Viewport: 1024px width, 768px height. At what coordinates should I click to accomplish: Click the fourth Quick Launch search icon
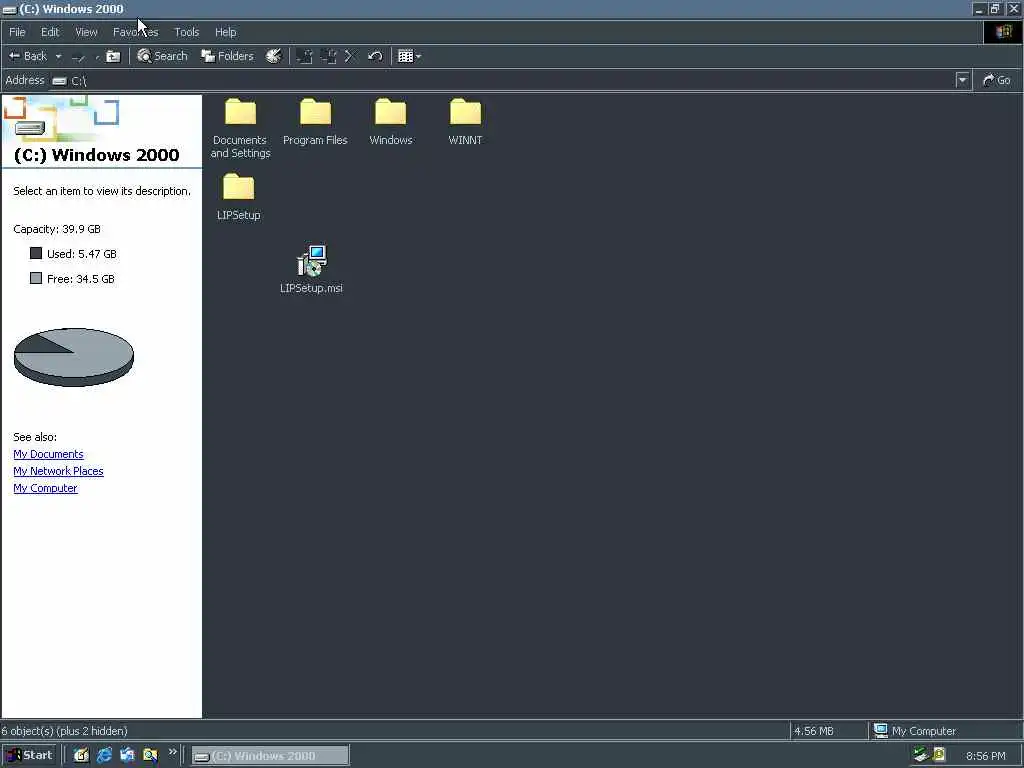pyautogui.click(x=150, y=756)
